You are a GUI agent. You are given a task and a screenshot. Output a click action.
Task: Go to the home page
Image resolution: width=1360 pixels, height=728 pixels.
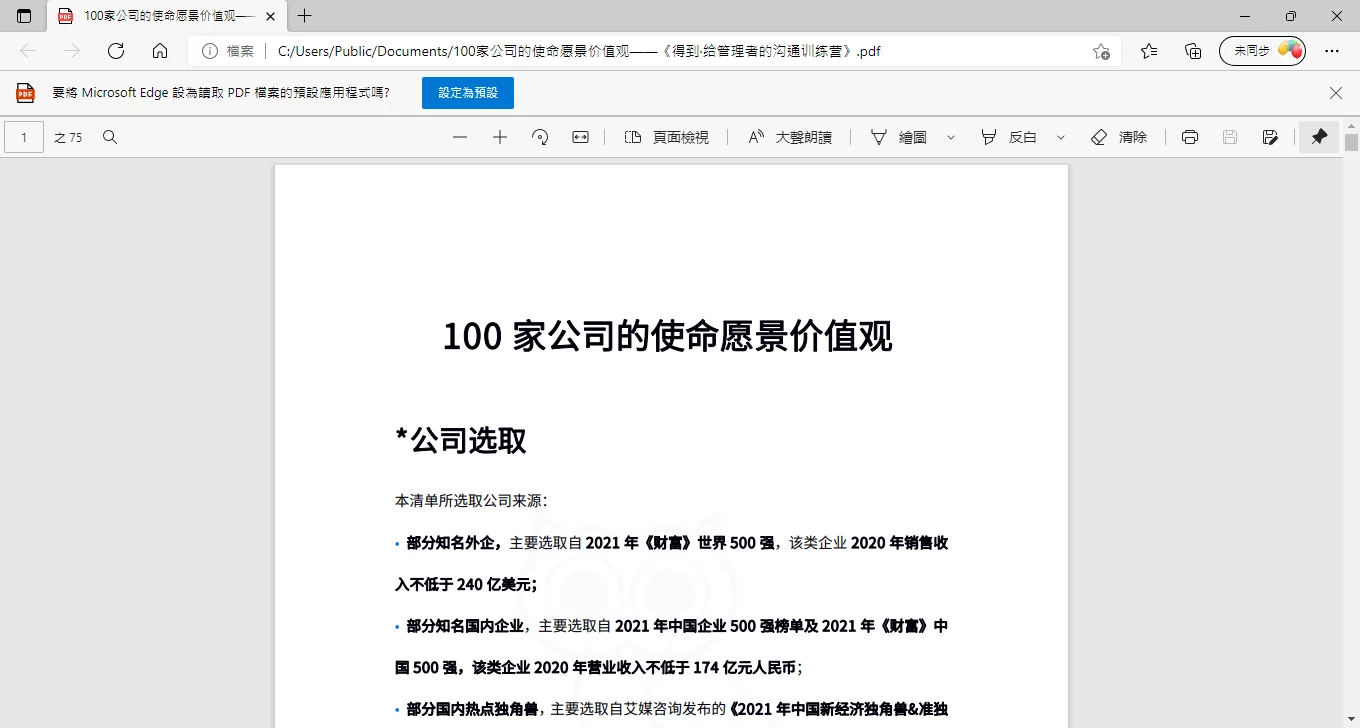tap(160, 51)
